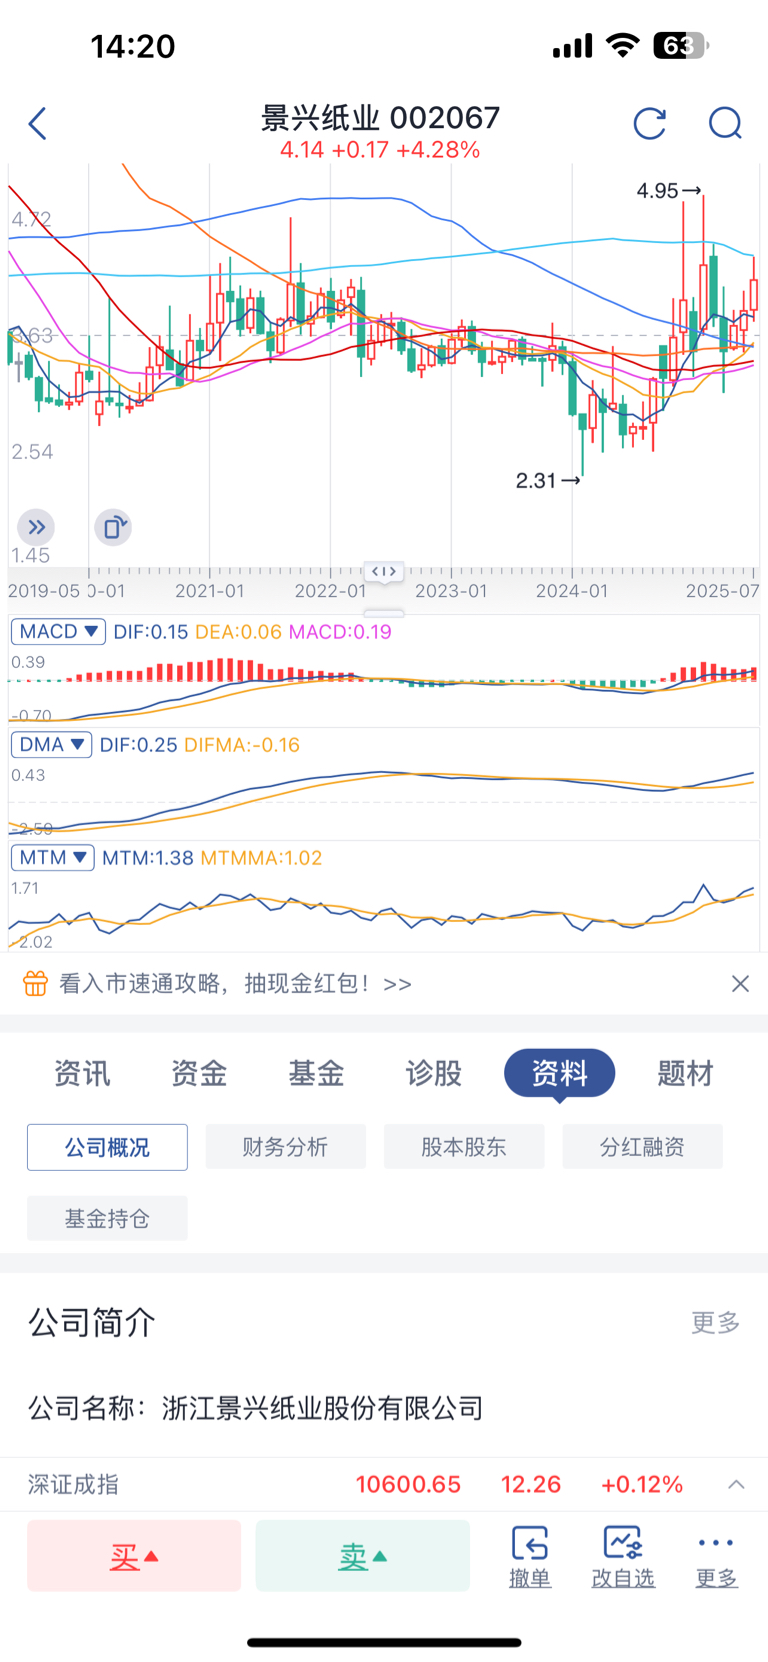Dismiss the promo banner with X
This screenshot has width=768, height=1662.
coord(740,984)
